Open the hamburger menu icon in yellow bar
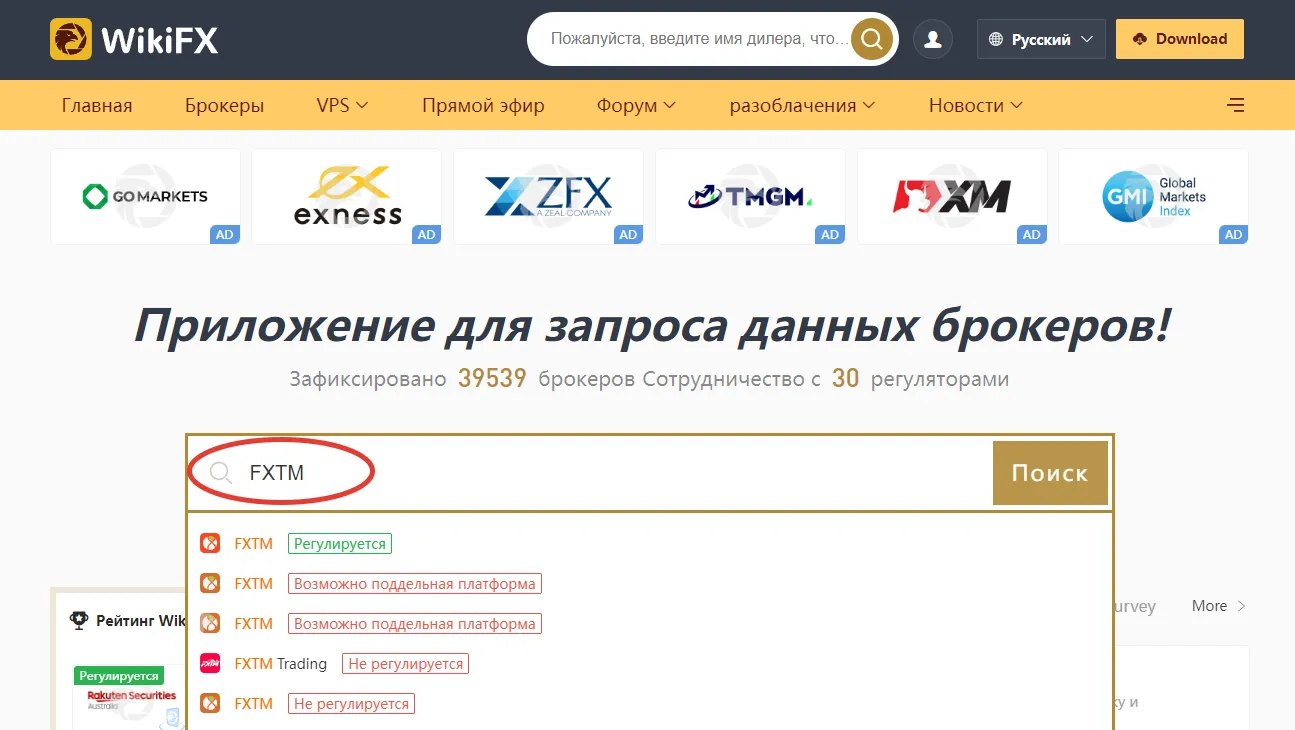 click(1236, 105)
